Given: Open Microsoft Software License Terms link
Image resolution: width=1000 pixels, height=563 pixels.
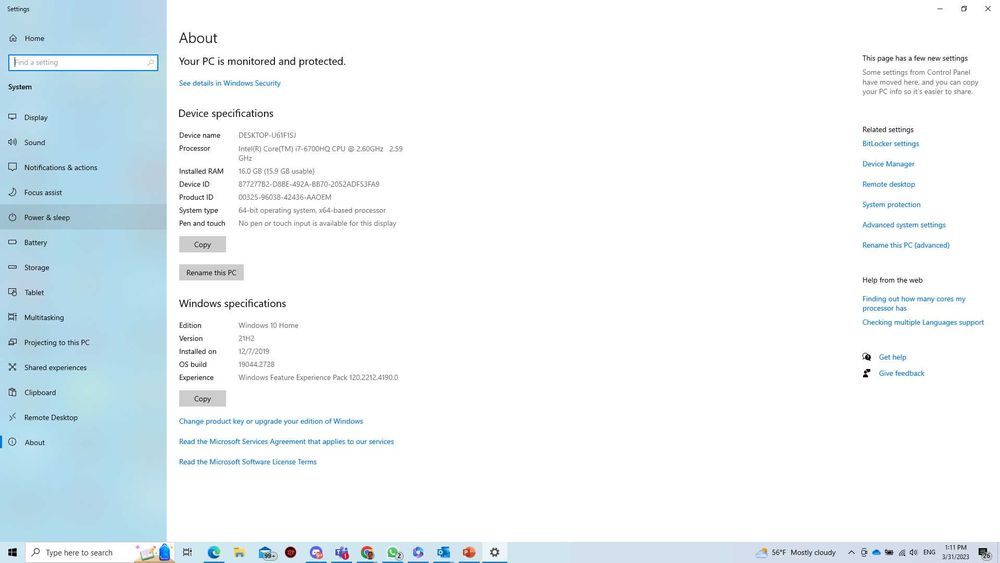Looking at the screenshot, I should tap(247, 462).
